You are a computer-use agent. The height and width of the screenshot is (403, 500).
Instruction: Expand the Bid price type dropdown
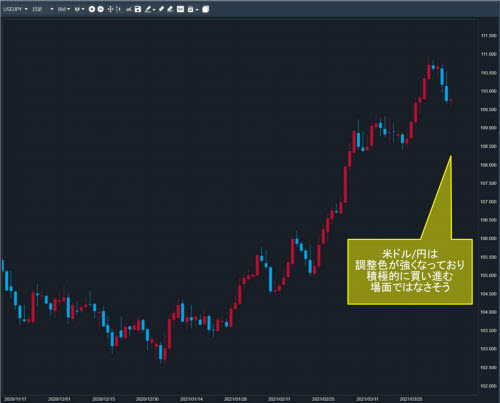[x=64, y=9]
